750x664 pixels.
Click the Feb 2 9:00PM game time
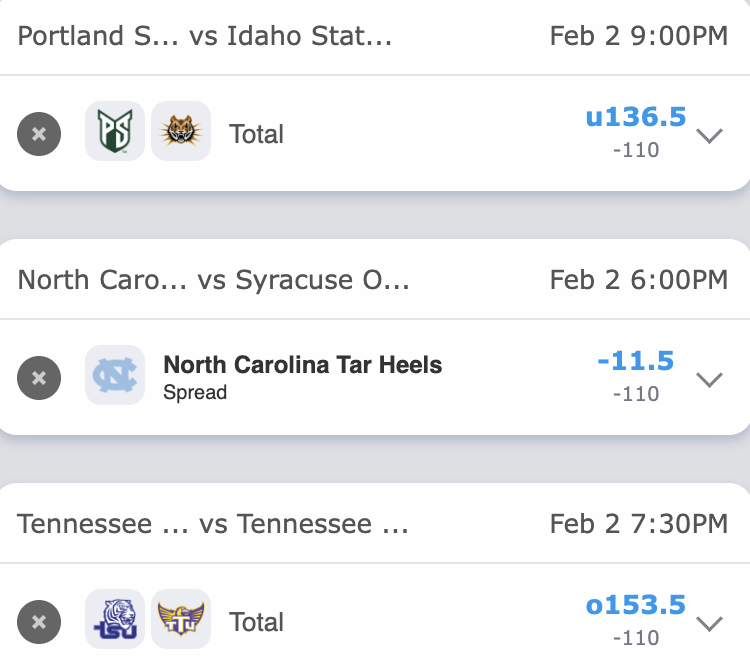click(x=639, y=37)
